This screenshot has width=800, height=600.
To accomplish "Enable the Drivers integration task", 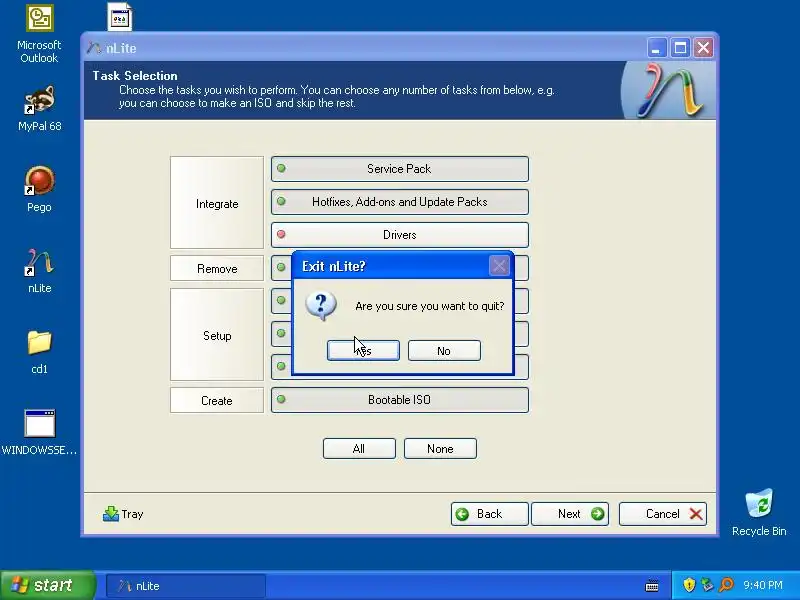I will pos(399,235).
